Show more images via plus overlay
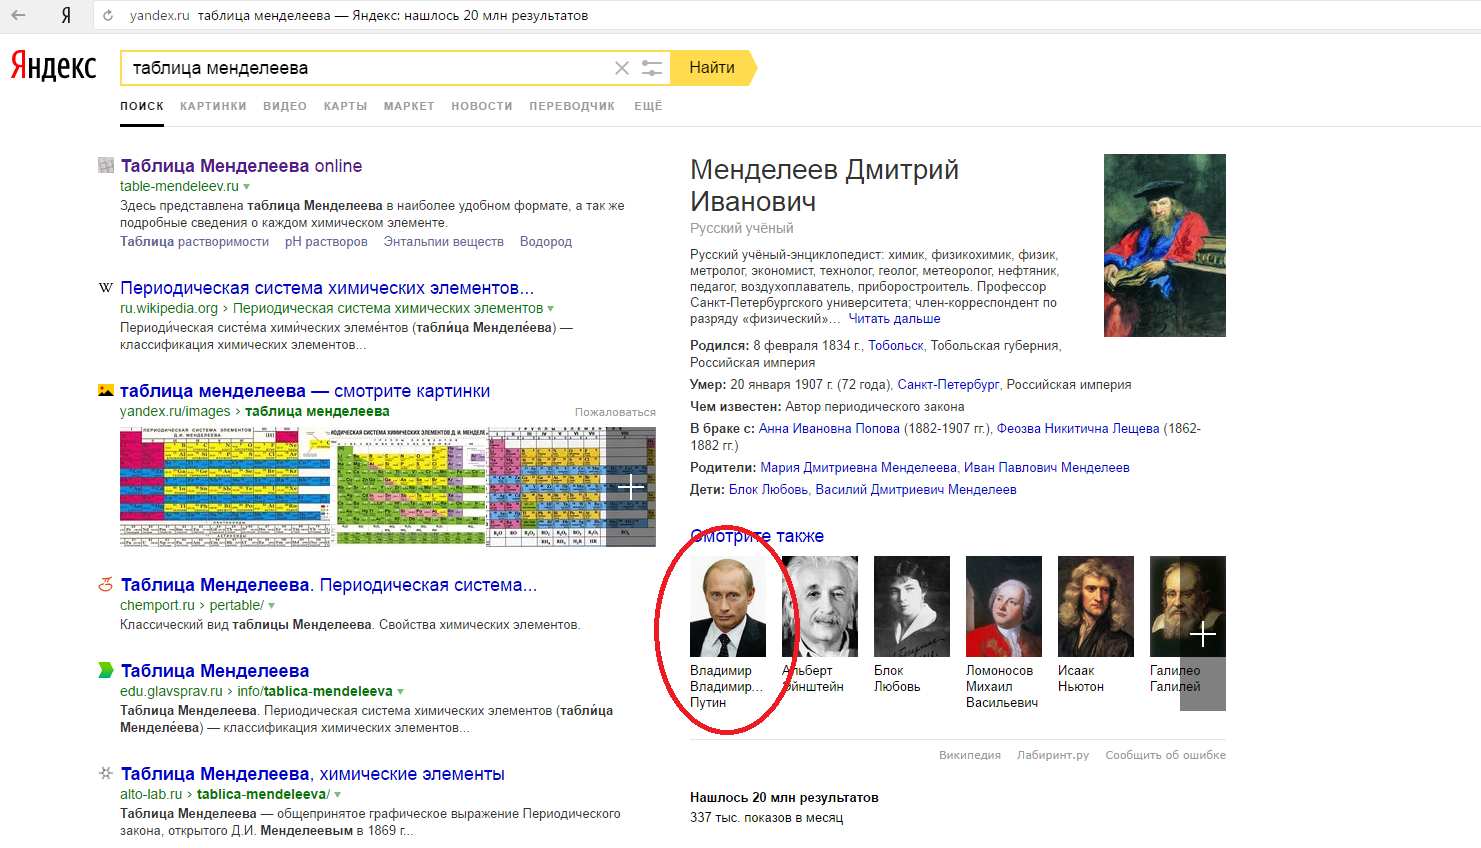Viewport: 1481px width, 848px height. tap(631, 487)
